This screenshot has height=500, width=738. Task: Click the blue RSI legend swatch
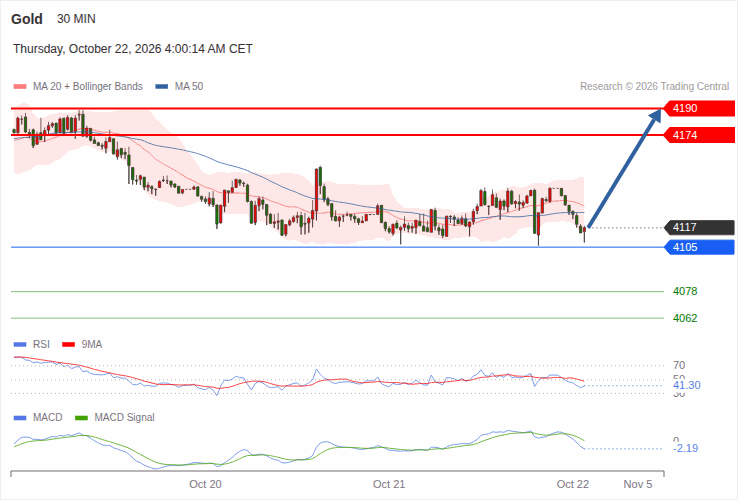[x=20, y=345]
